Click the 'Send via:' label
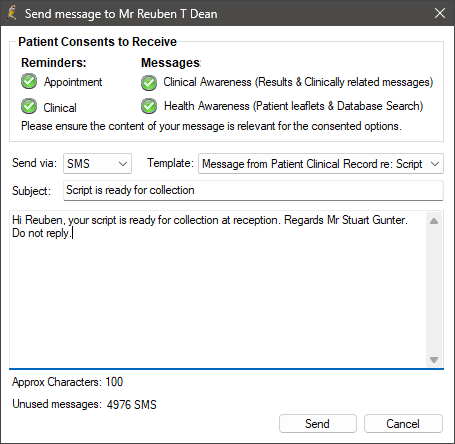Image resolution: width=455 pixels, height=444 pixels. coord(34,163)
